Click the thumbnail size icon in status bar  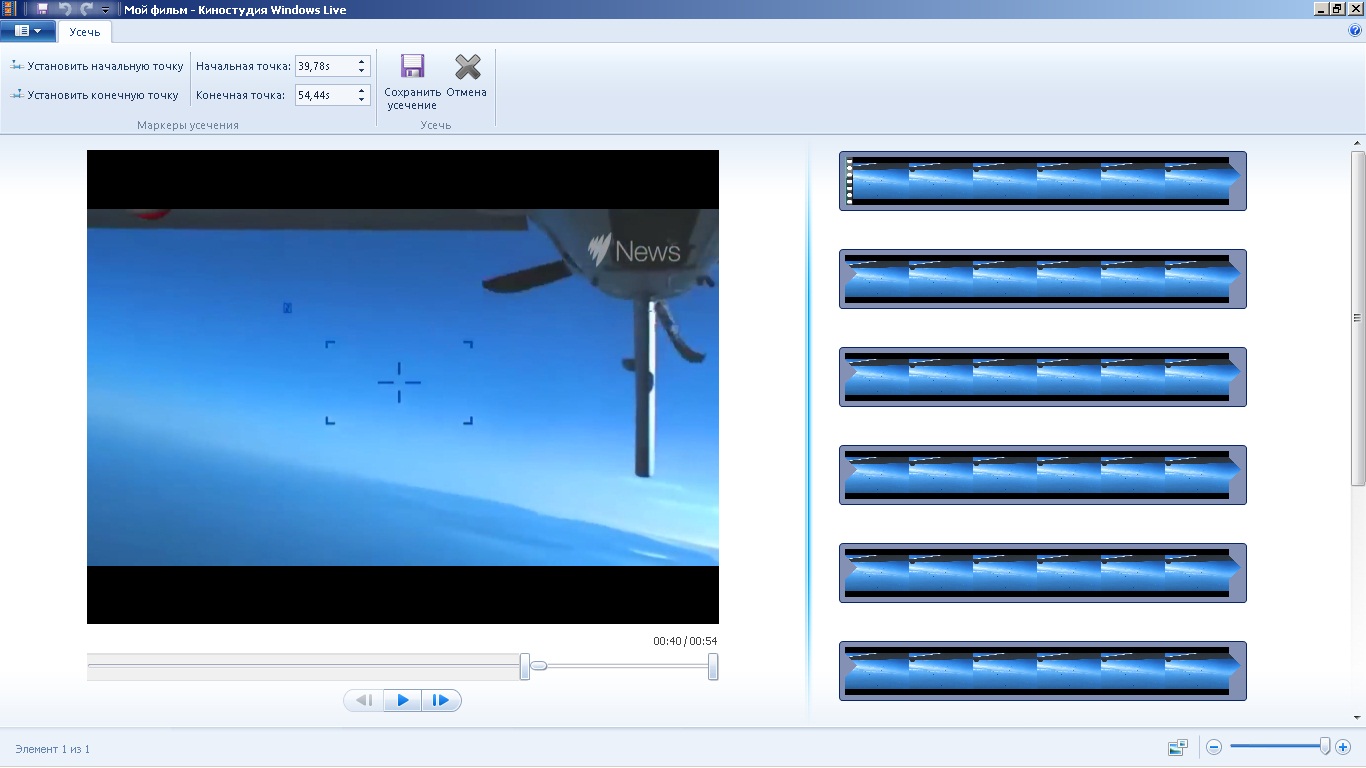[x=1177, y=747]
